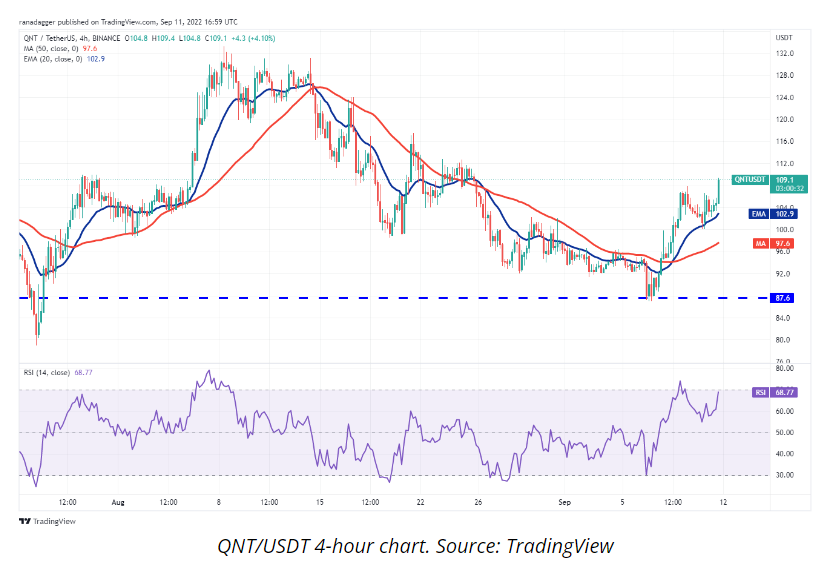Click the RSI 68.77 label tag
Screen dimensions: 833x568
coord(775,392)
